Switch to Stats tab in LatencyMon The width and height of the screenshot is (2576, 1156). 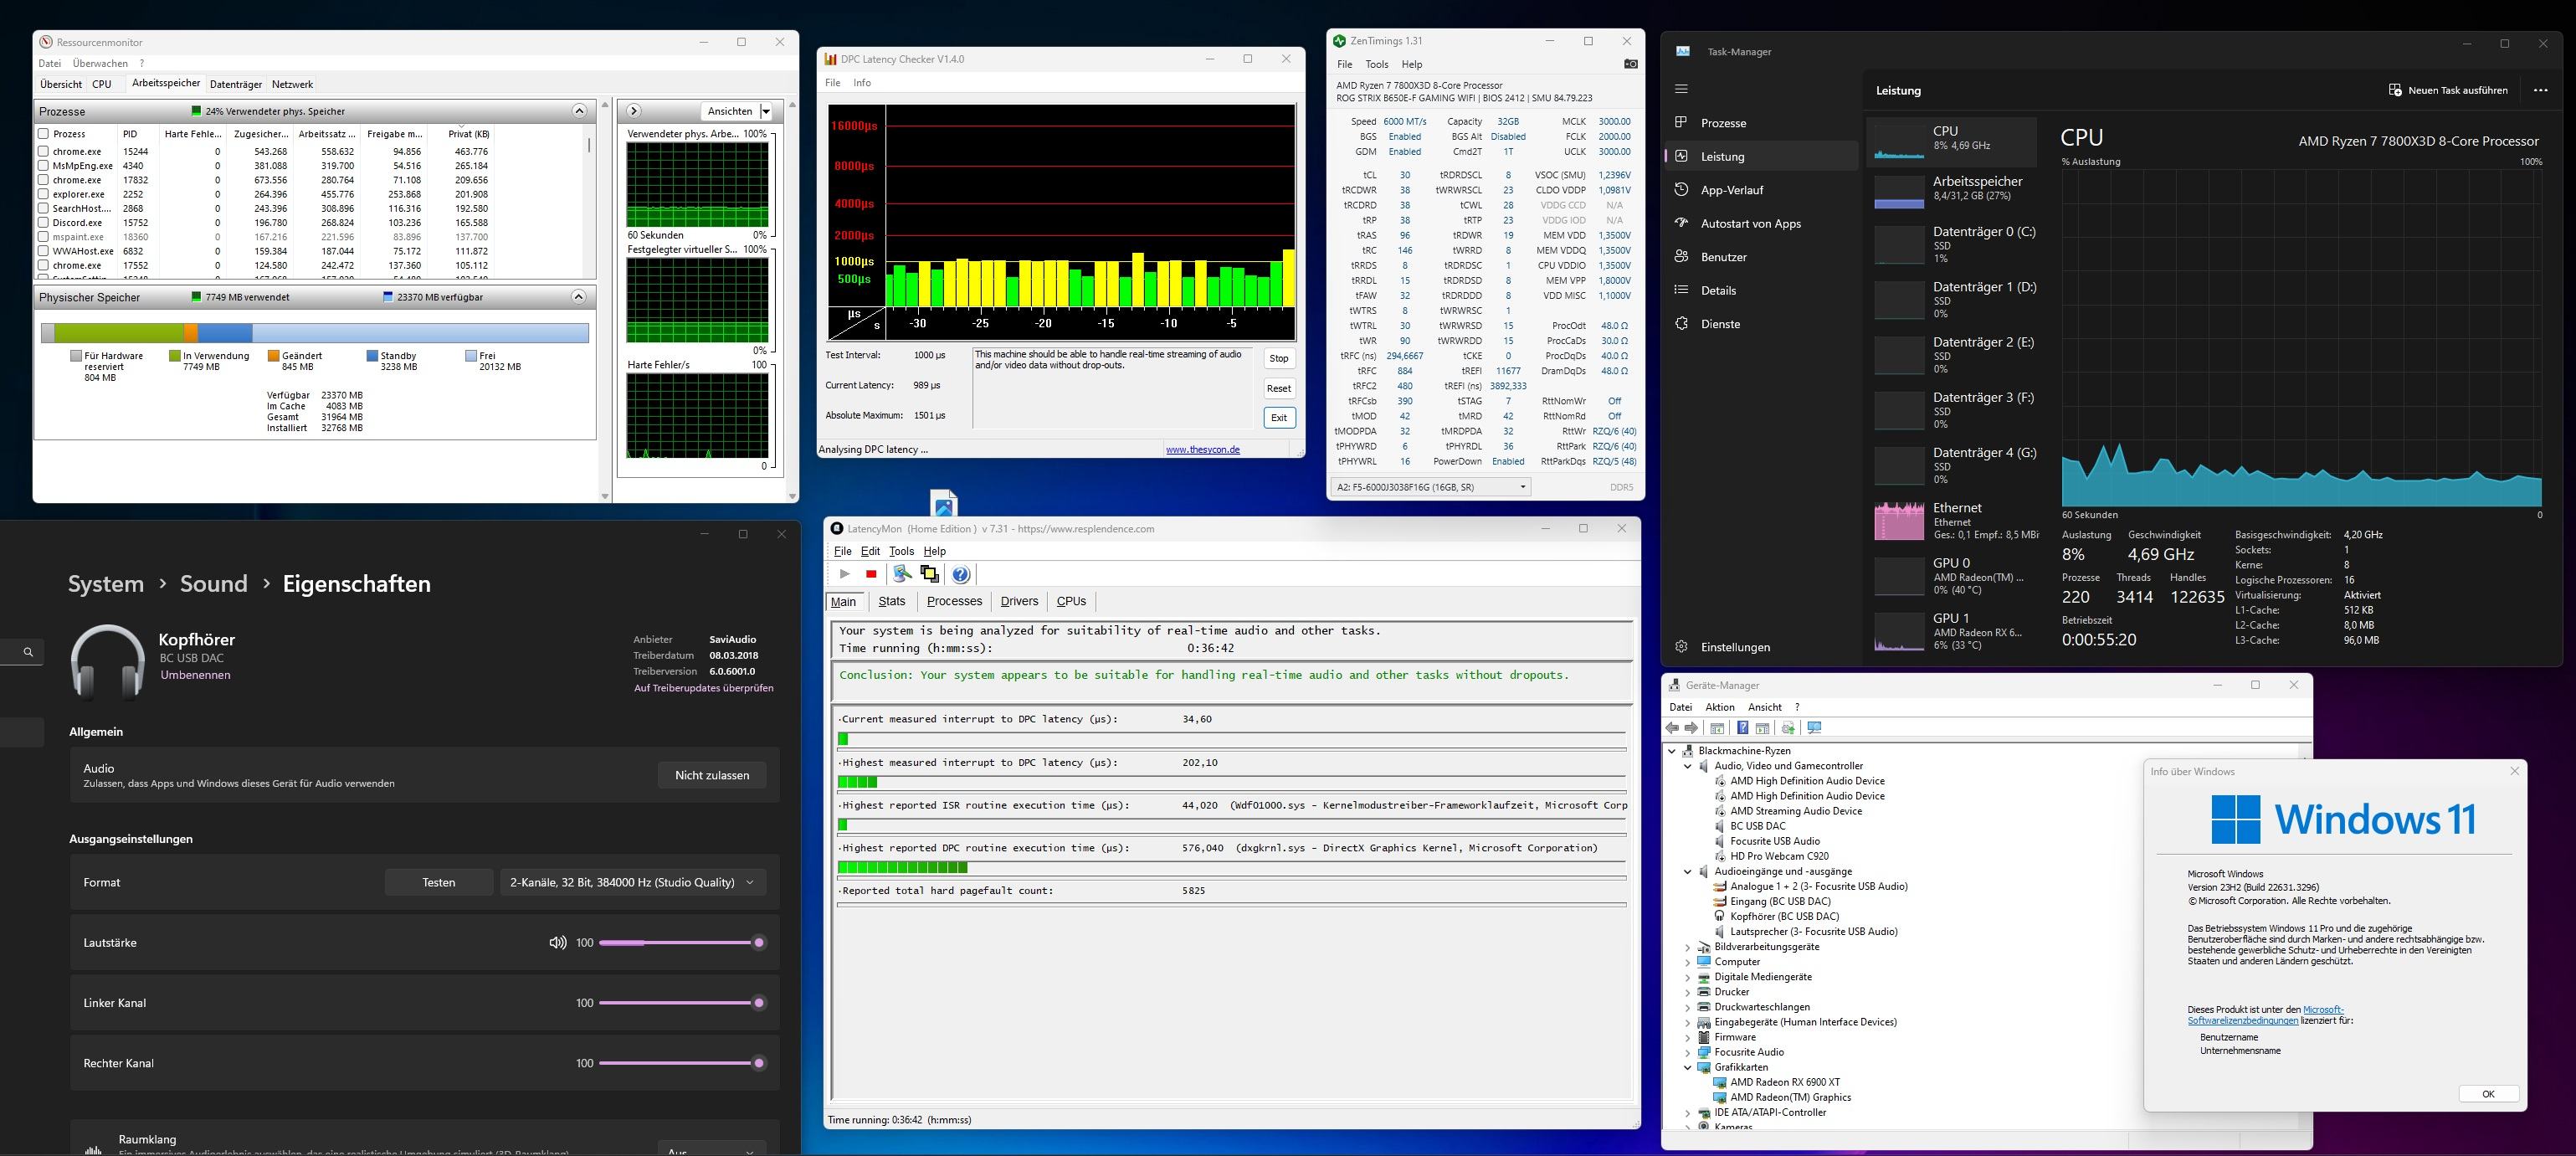[892, 601]
